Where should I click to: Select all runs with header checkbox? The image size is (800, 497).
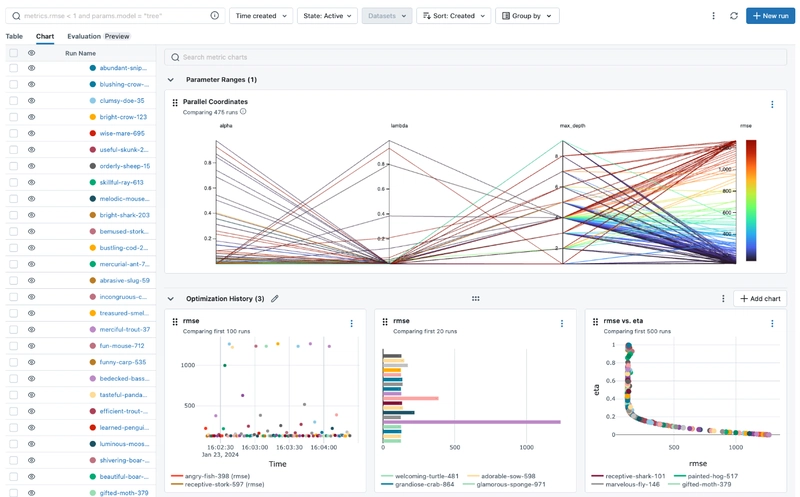click(14, 53)
